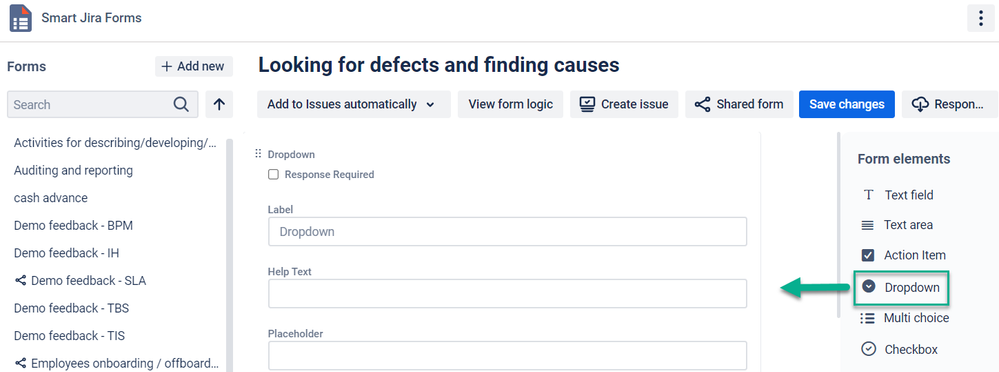
Task: Add a Multi choice form element
Action: 904,318
